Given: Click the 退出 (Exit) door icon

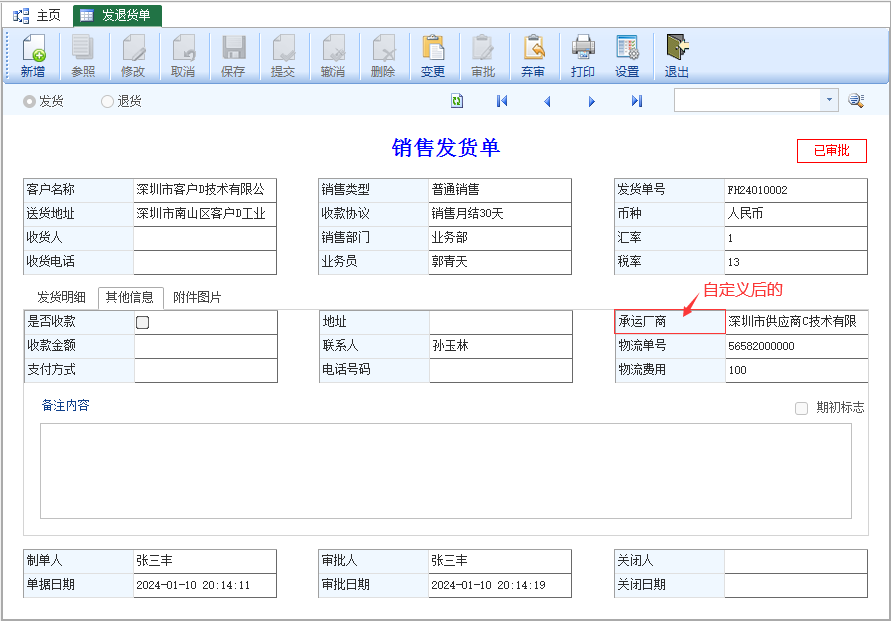Looking at the screenshot, I should [x=677, y=48].
